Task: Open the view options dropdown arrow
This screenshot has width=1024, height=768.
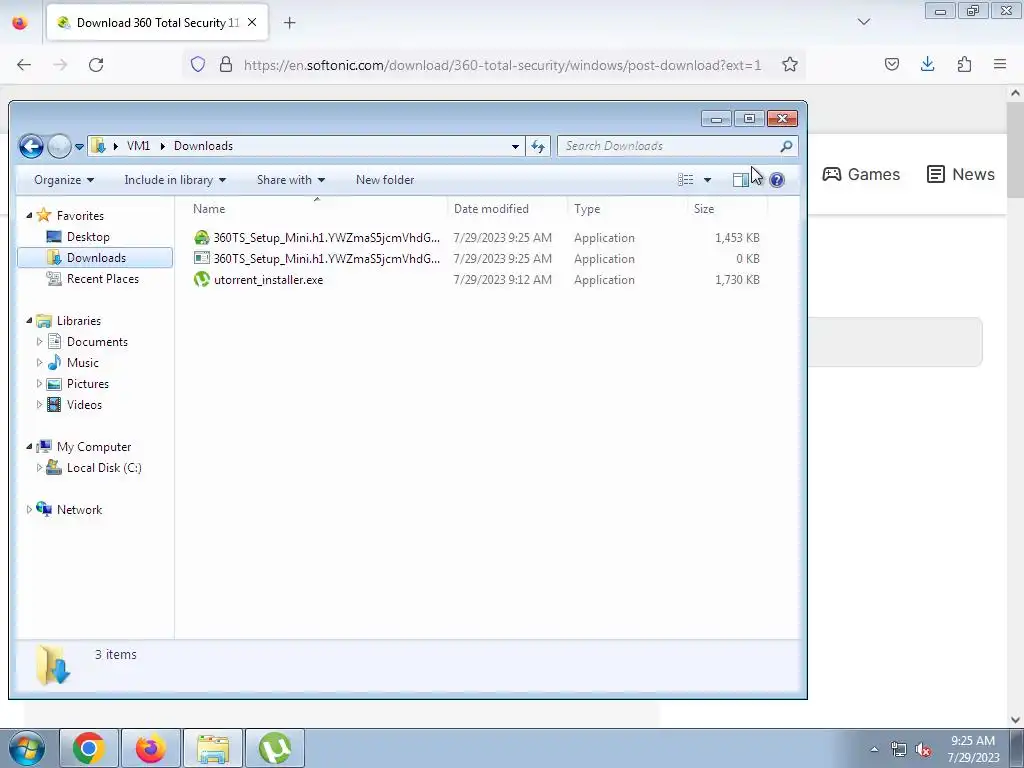Action: (707, 180)
